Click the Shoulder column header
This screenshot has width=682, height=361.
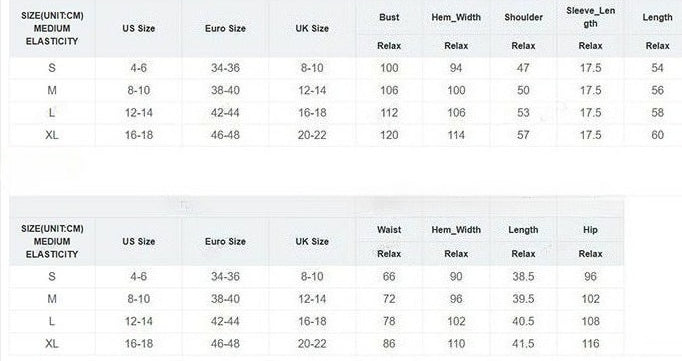coord(523,17)
